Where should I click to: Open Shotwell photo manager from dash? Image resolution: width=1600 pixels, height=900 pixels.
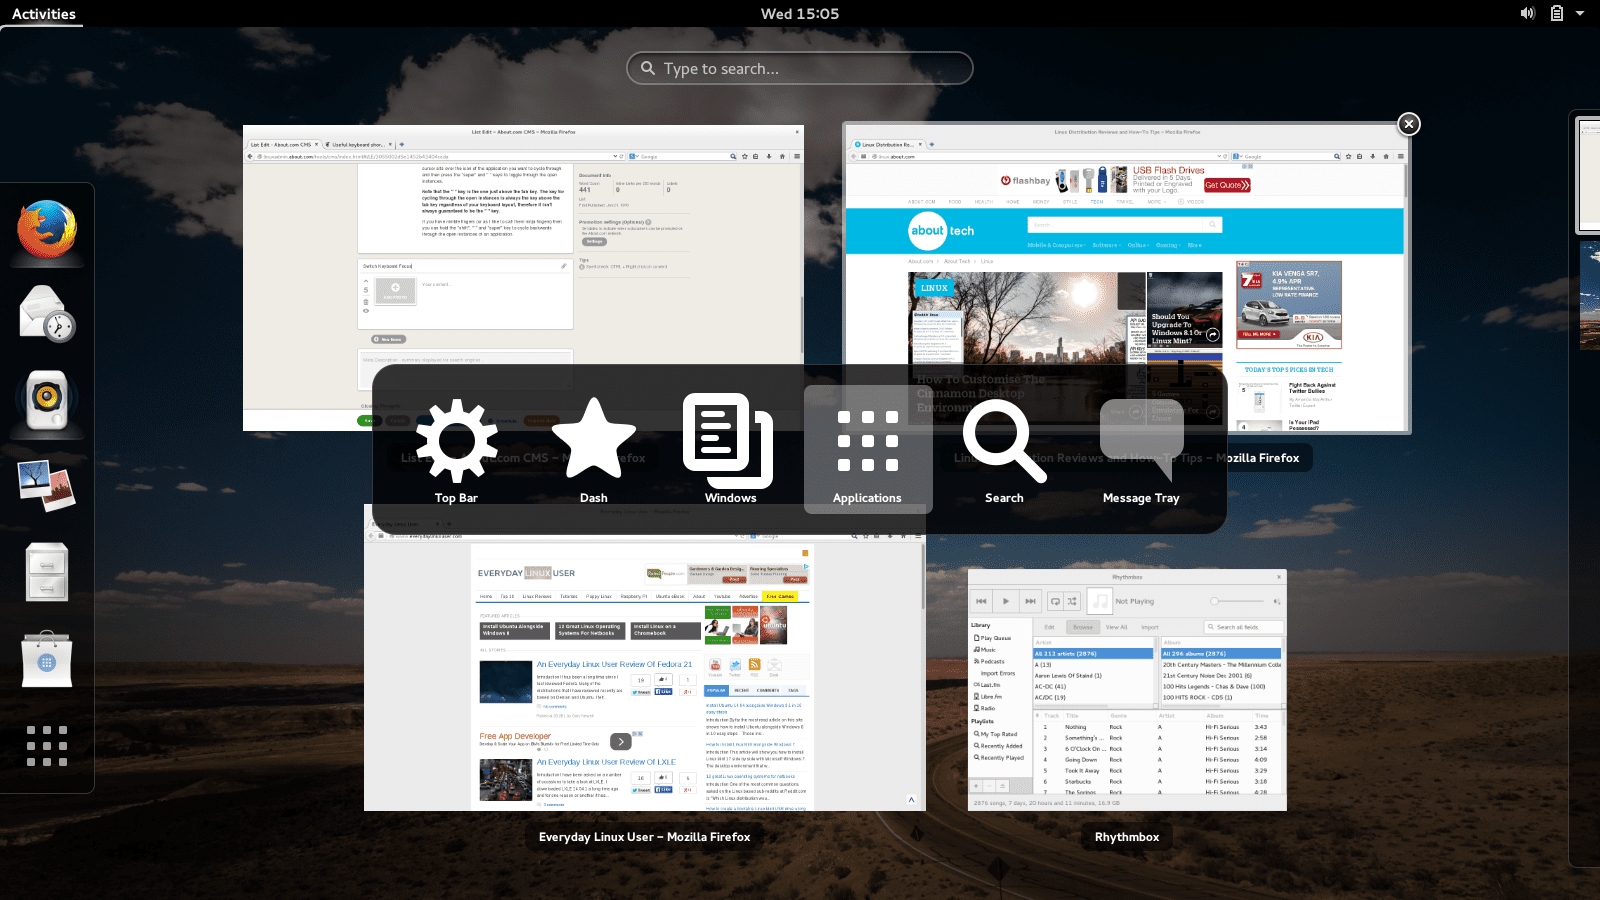47,485
